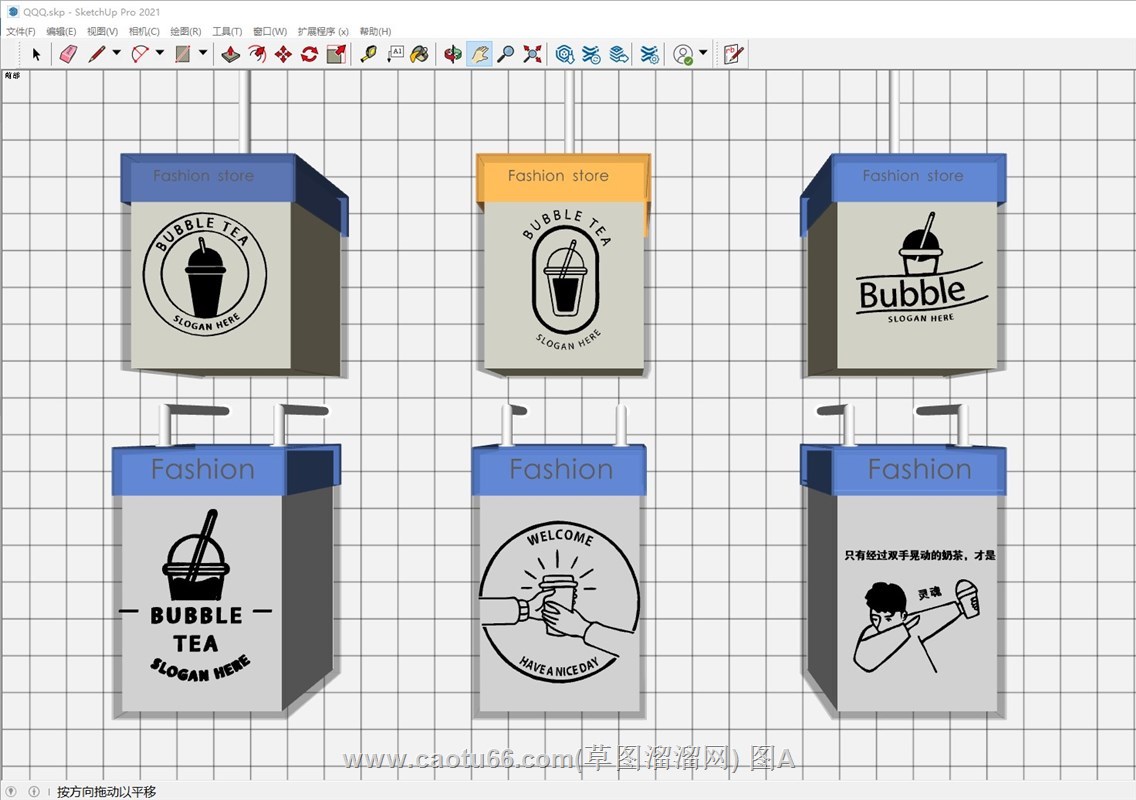
Task: Click the geolocation status bar icon
Action: coord(12,791)
